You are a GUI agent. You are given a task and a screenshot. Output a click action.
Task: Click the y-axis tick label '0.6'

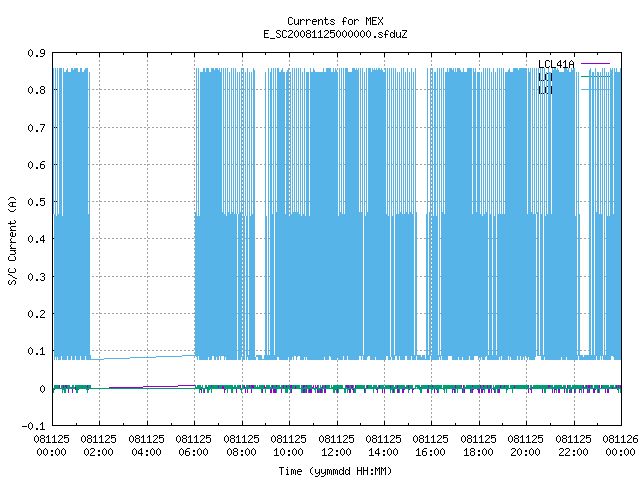tap(36, 165)
